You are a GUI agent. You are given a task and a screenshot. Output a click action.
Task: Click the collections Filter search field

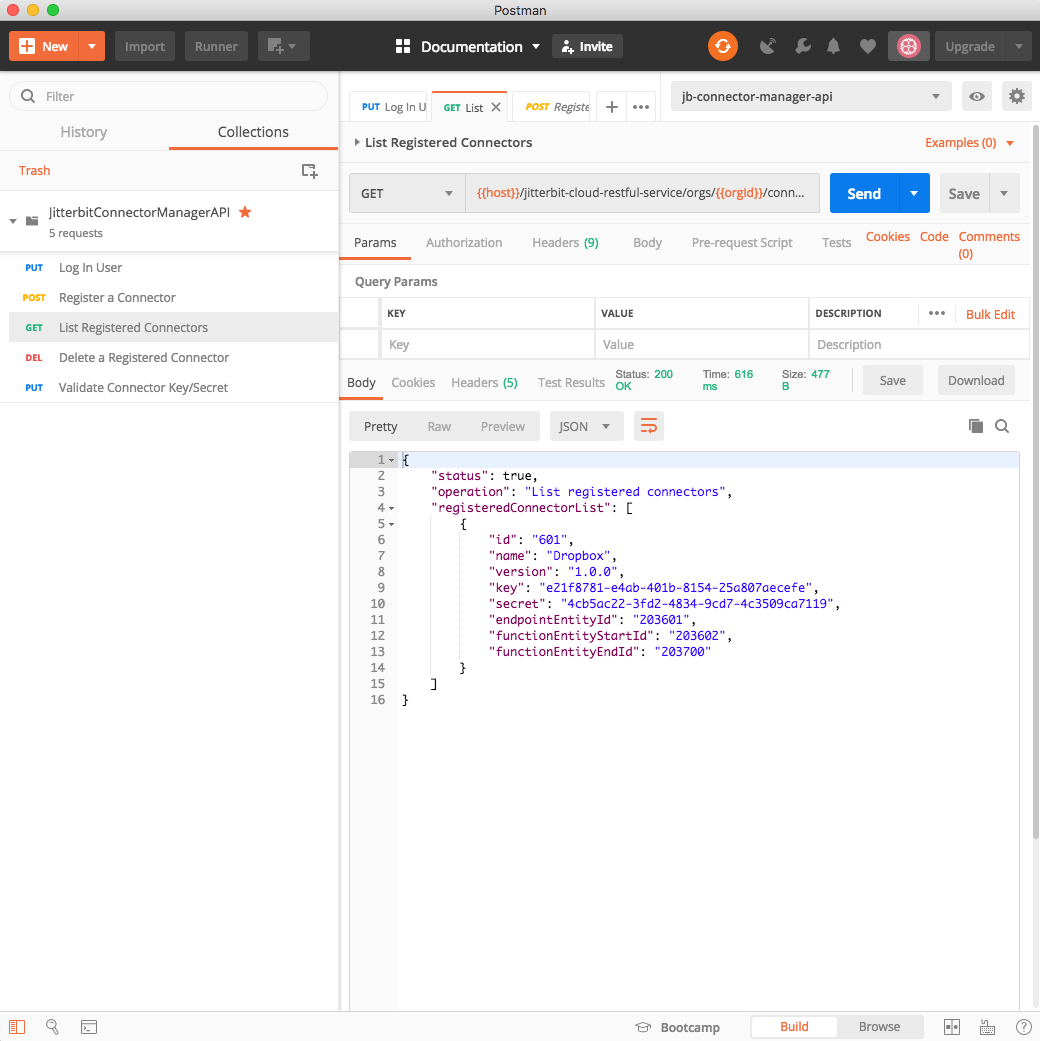168,96
